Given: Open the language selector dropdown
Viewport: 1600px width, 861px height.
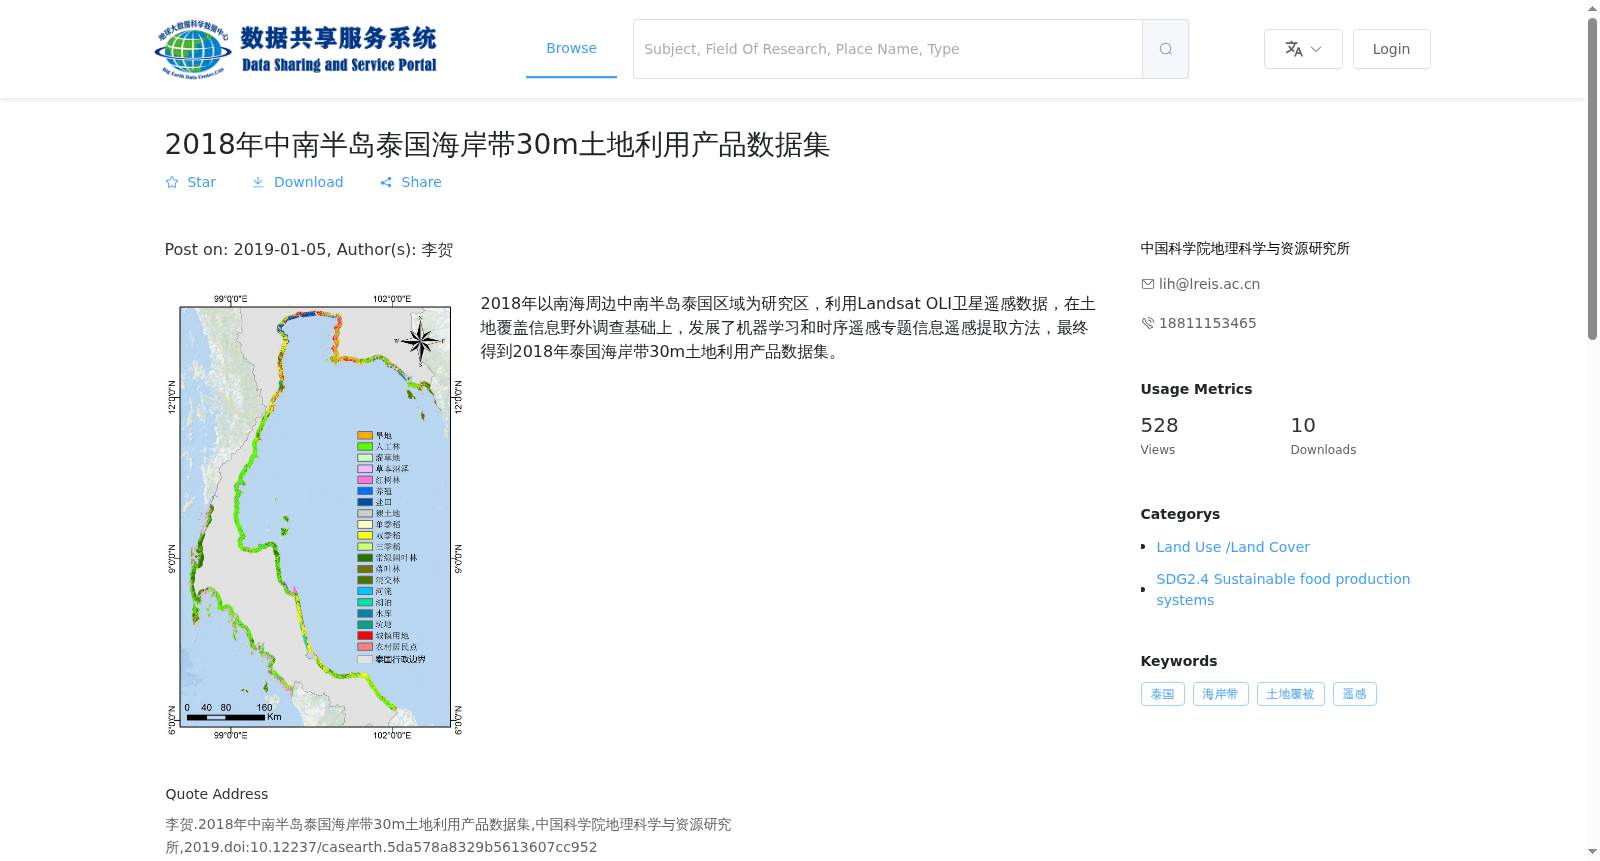Looking at the screenshot, I should (x=1303, y=49).
